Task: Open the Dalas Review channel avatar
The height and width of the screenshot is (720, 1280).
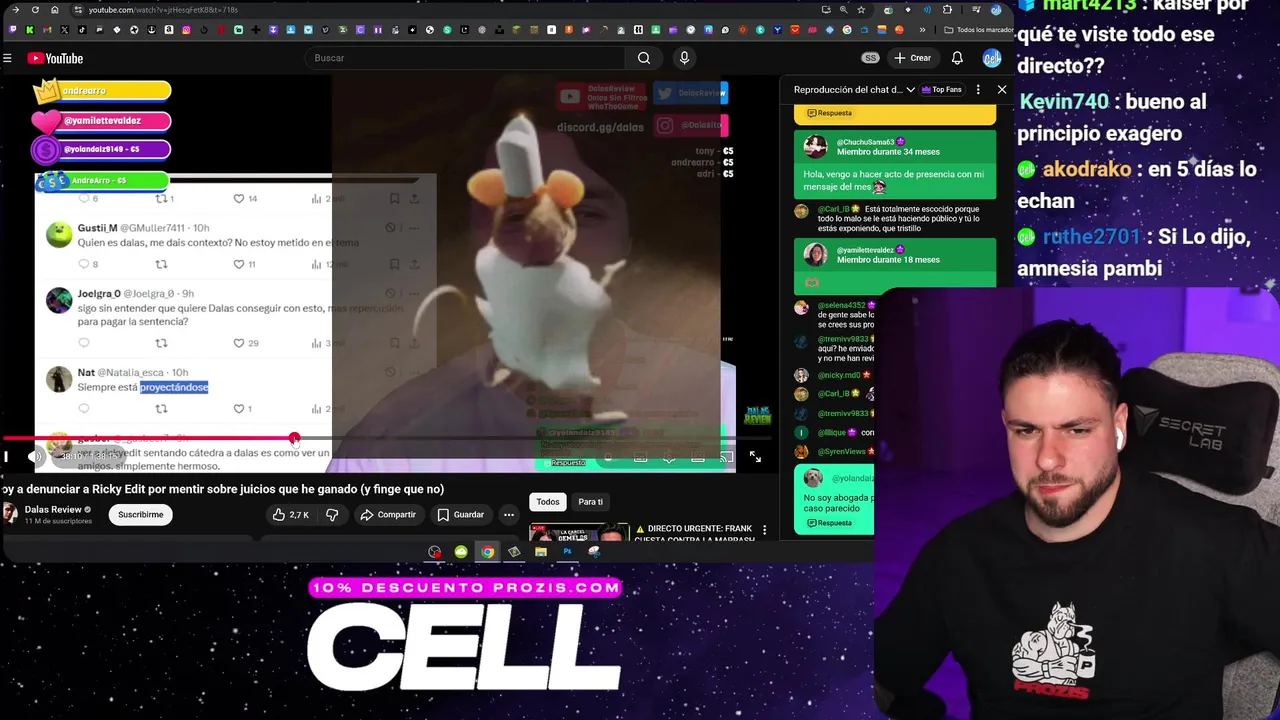Action: (x=9, y=514)
